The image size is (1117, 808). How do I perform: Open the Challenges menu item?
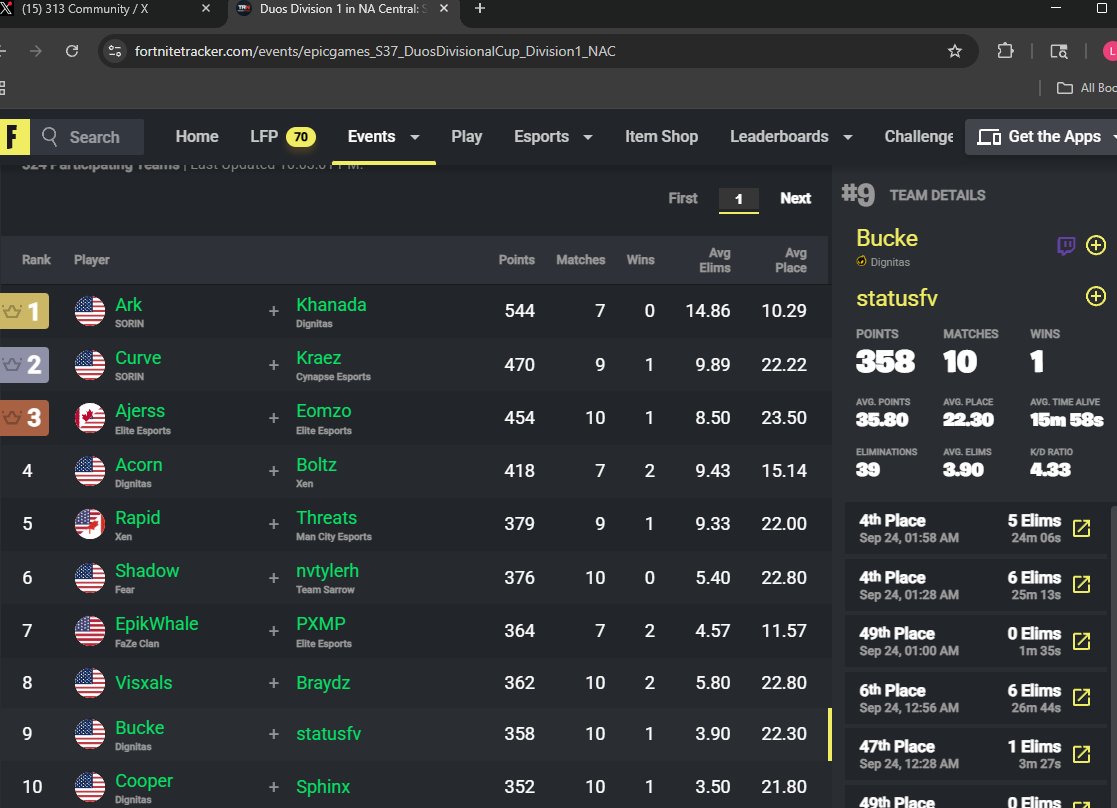[919, 136]
